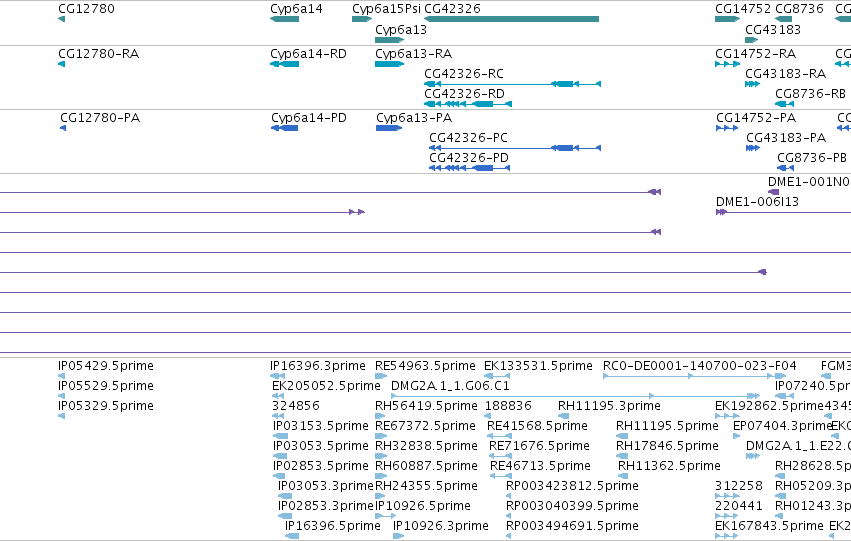
Task: Click feature 188836
Action: (x=508, y=406)
